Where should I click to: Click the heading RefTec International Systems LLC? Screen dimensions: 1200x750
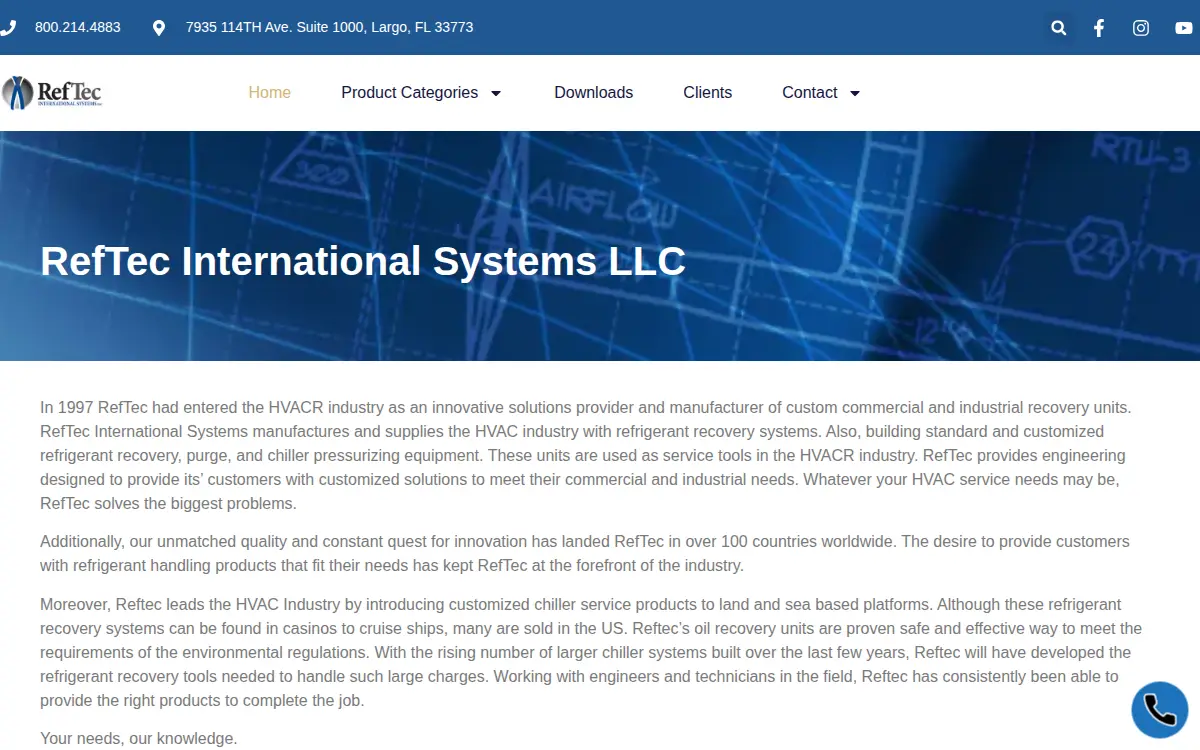[363, 261]
